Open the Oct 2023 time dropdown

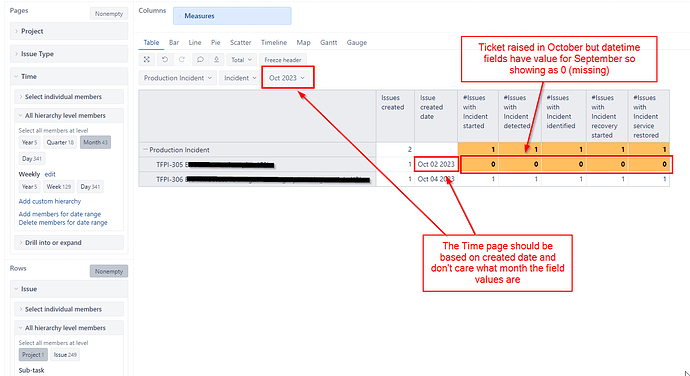click(287, 78)
